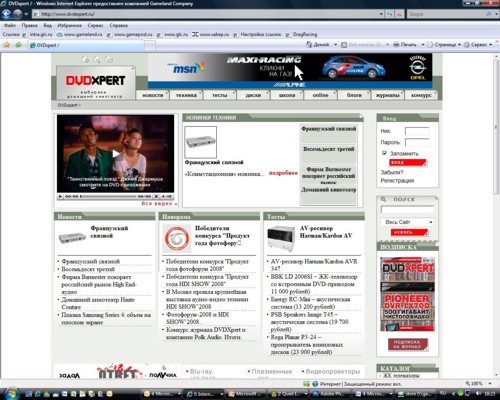Open the техника site tab
This screenshot has height=400, width=500.
pos(186,95)
